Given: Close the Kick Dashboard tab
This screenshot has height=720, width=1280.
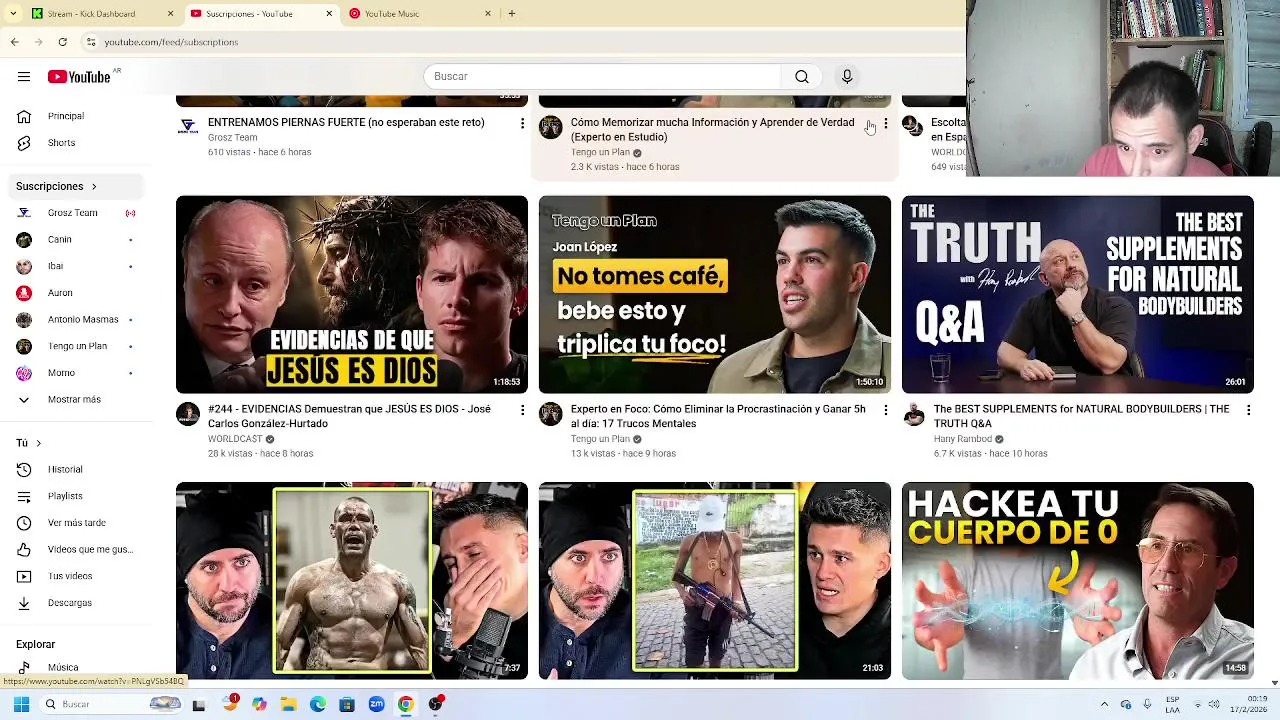Looking at the screenshot, I should 170,14.
